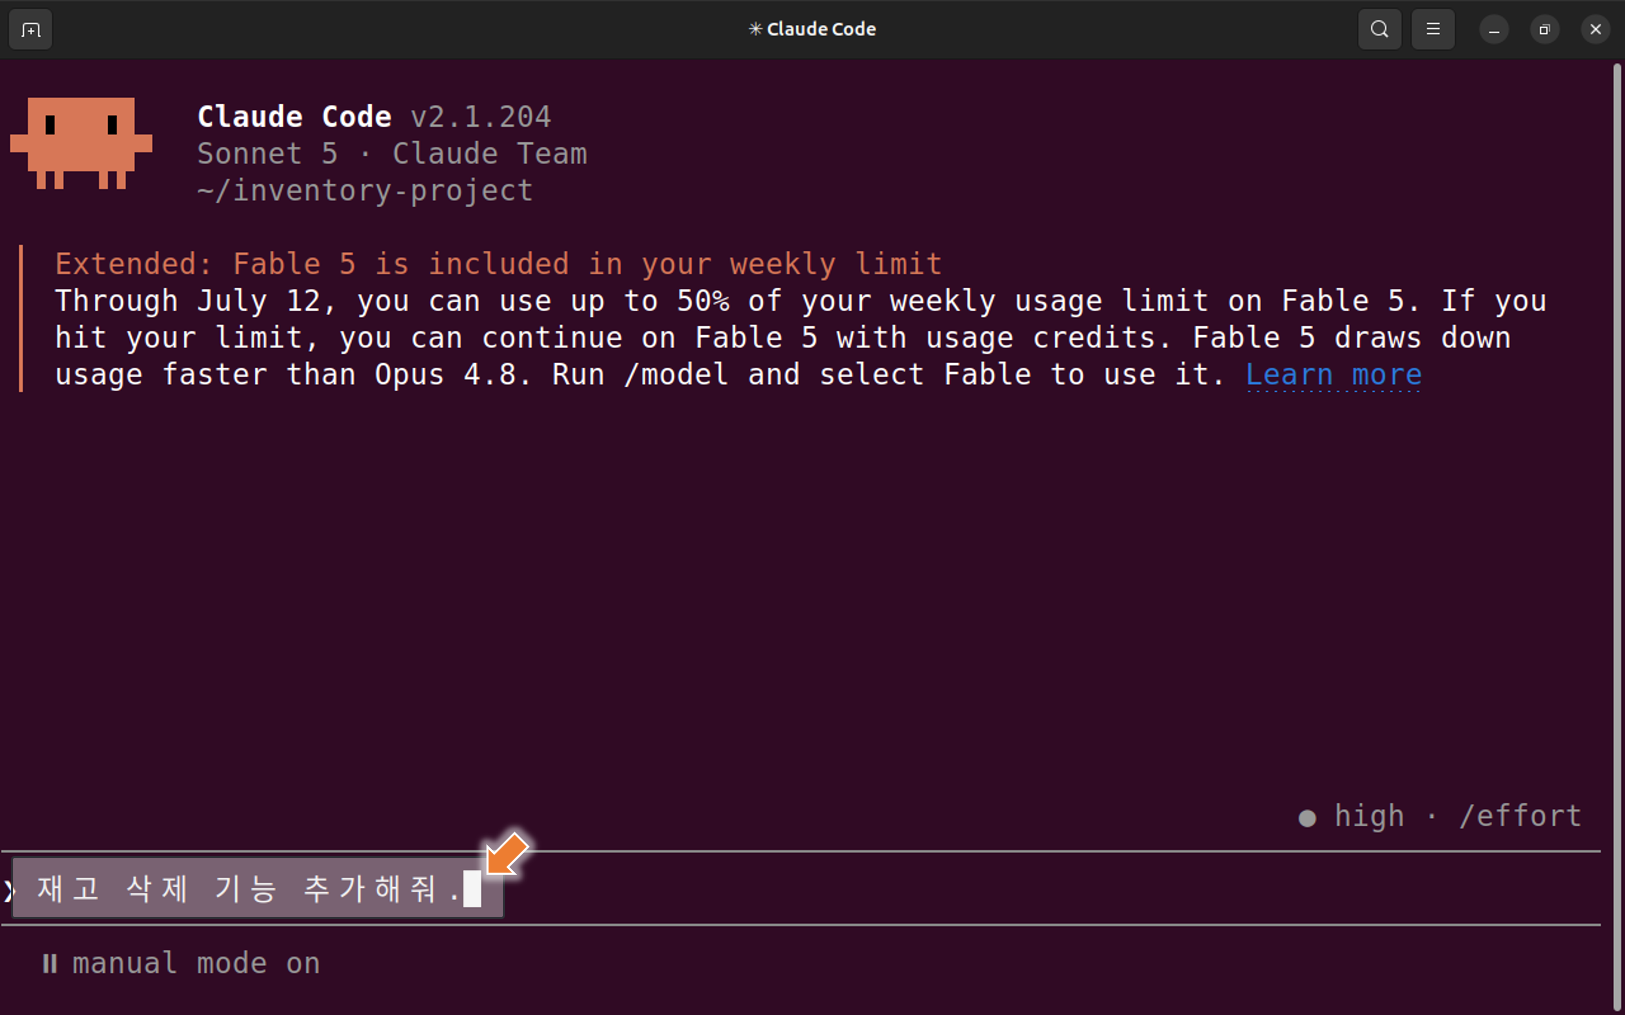This screenshot has height=1015, width=1625.
Task: Click the "Extended: Fable 5 is included" heading
Action: coord(498,264)
